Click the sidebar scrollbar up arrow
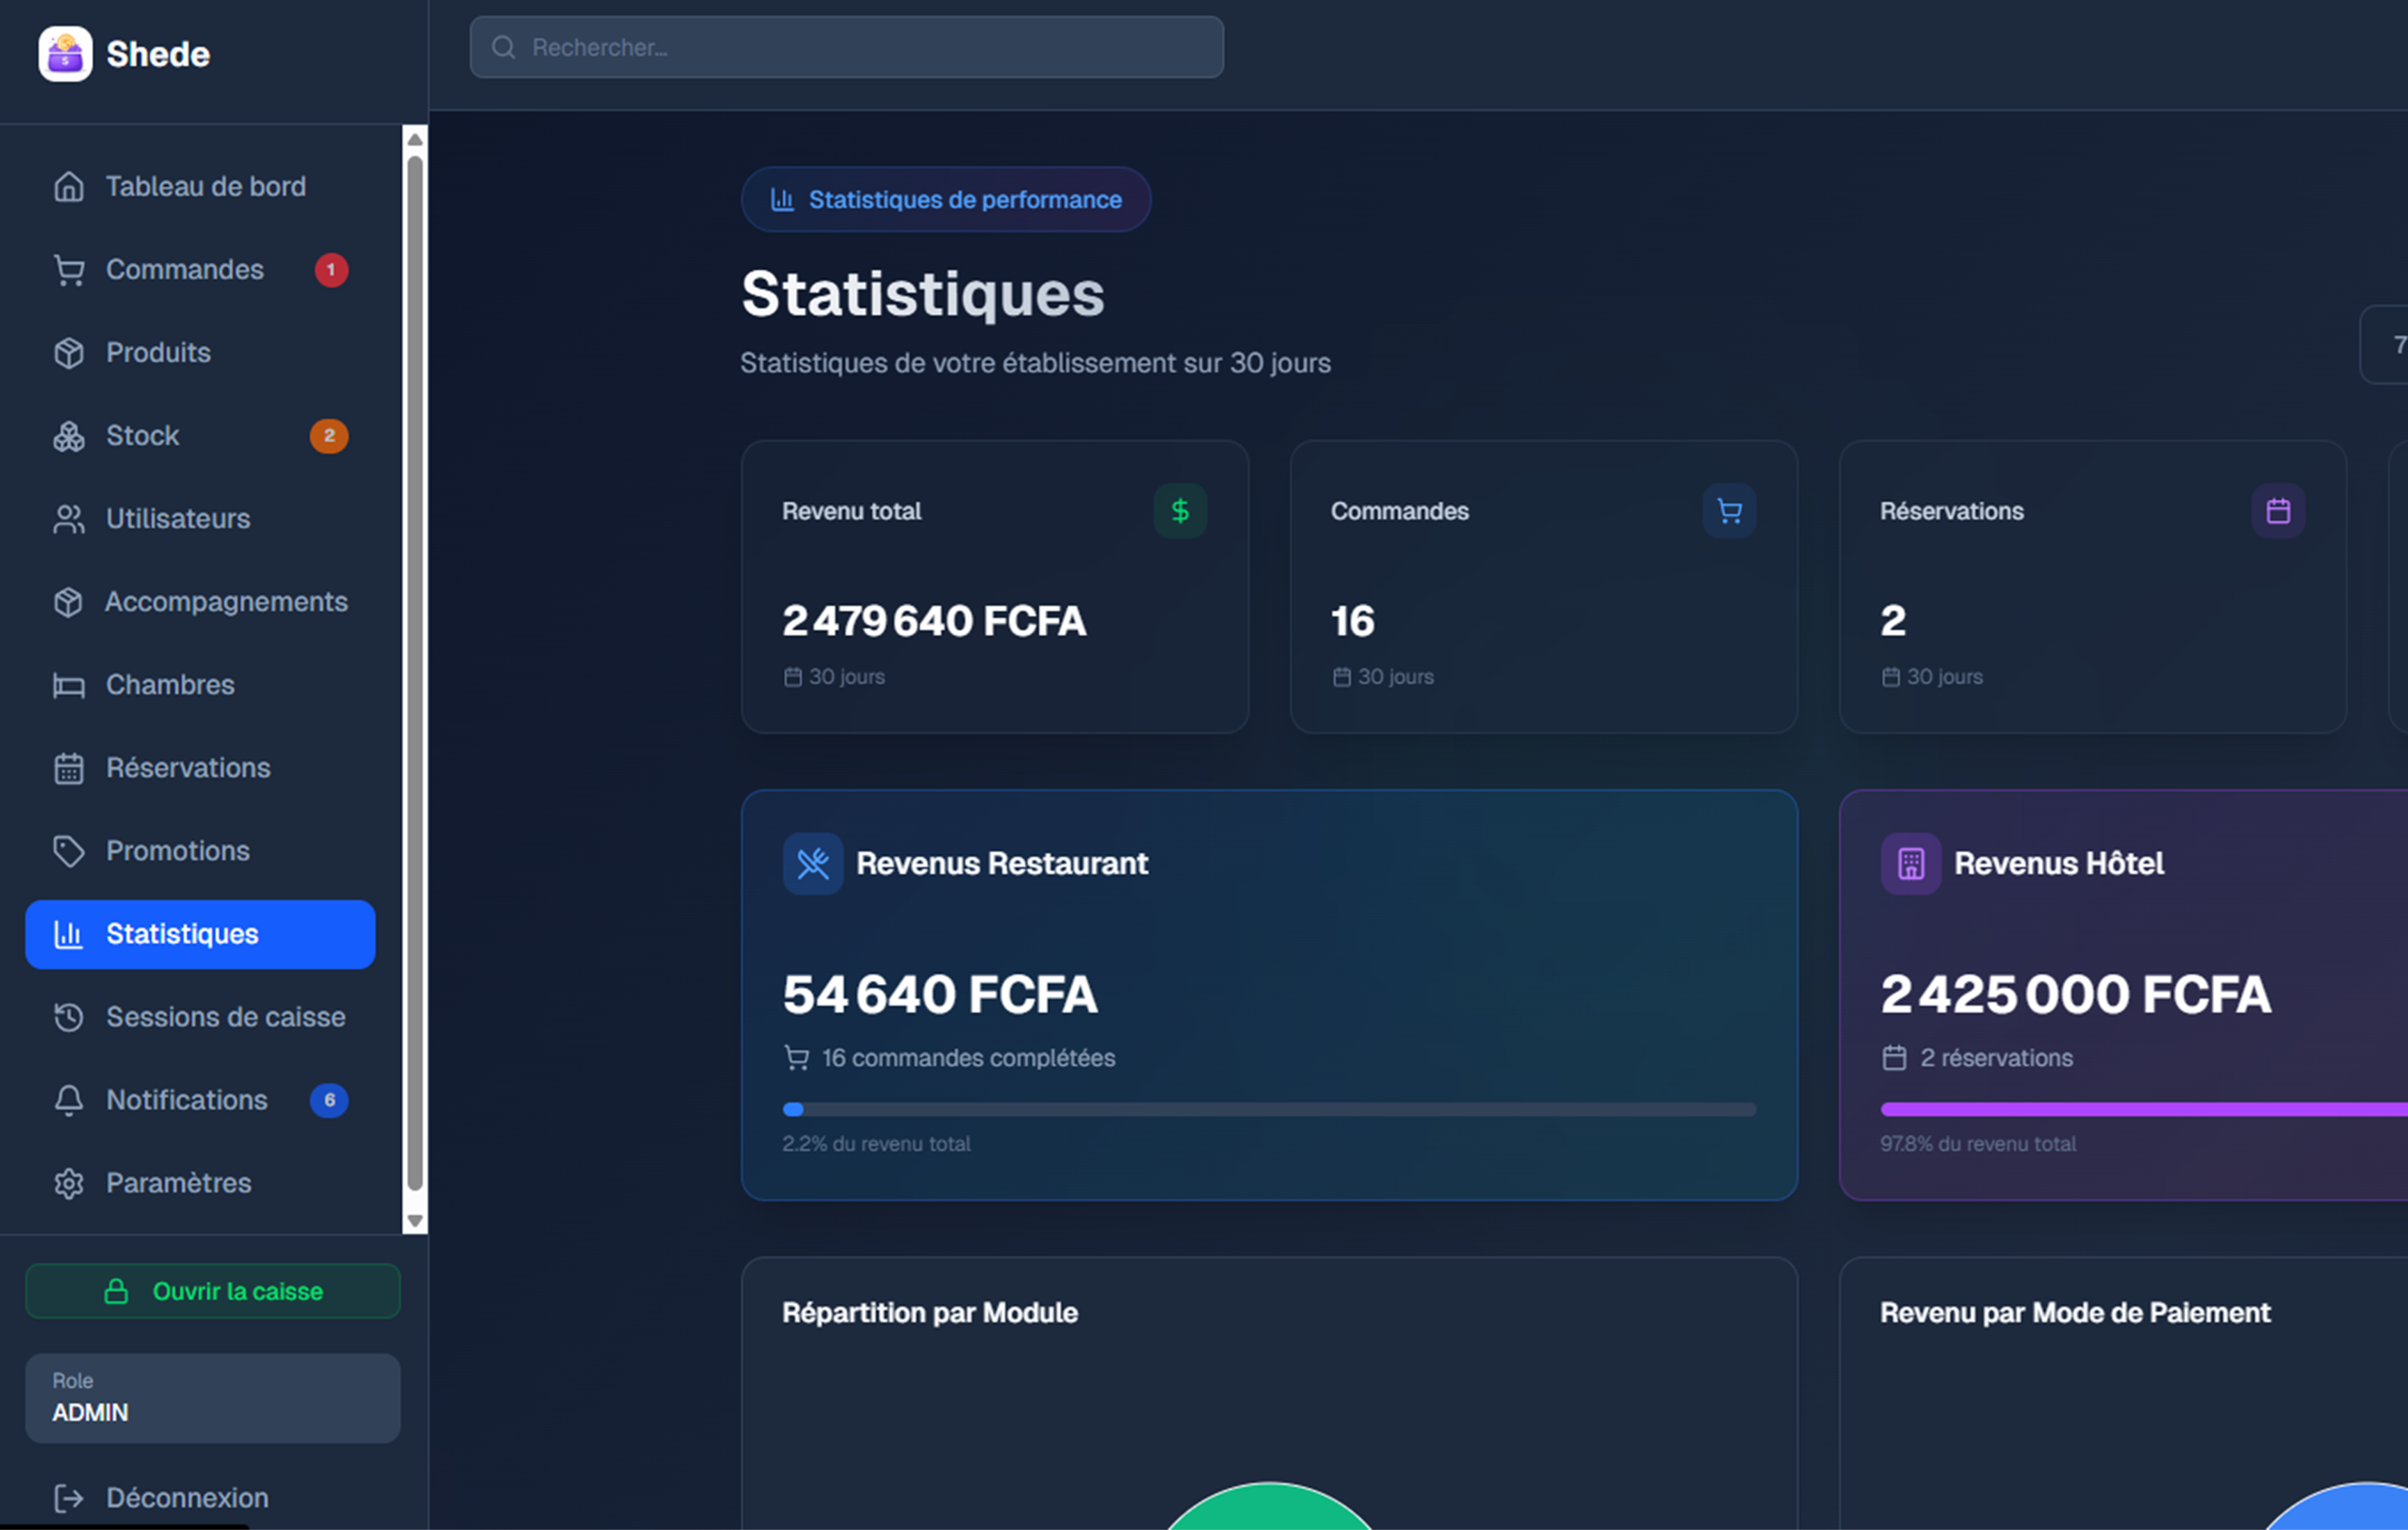The width and height of the screenshot is (2408, 1530). coord(415,139)
